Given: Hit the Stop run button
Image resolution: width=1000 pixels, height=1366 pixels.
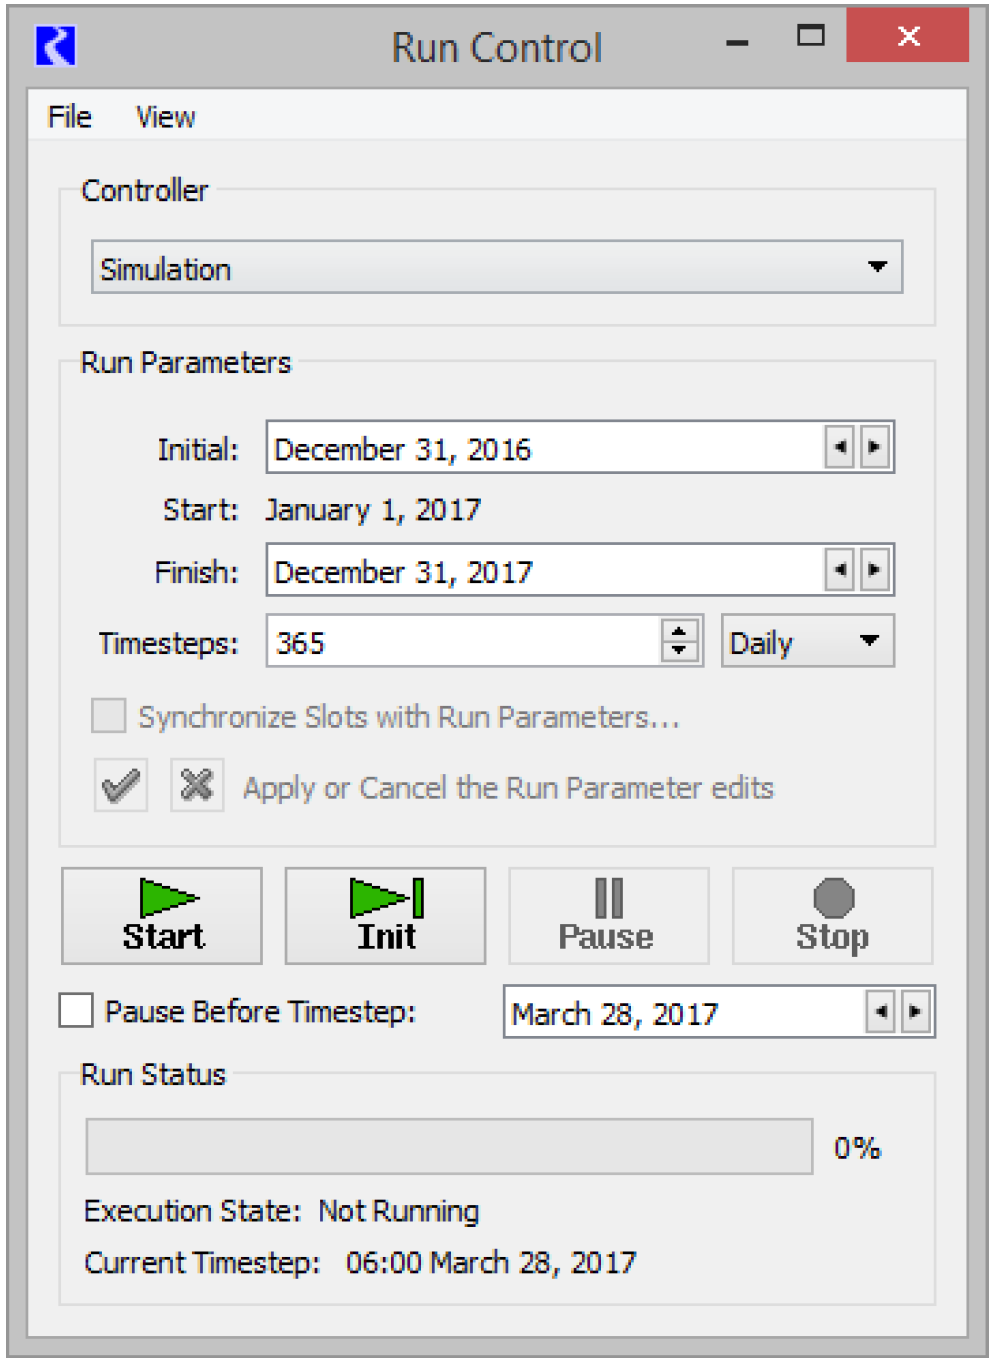Looking at the screenshot, I should (x=832, y=915).
